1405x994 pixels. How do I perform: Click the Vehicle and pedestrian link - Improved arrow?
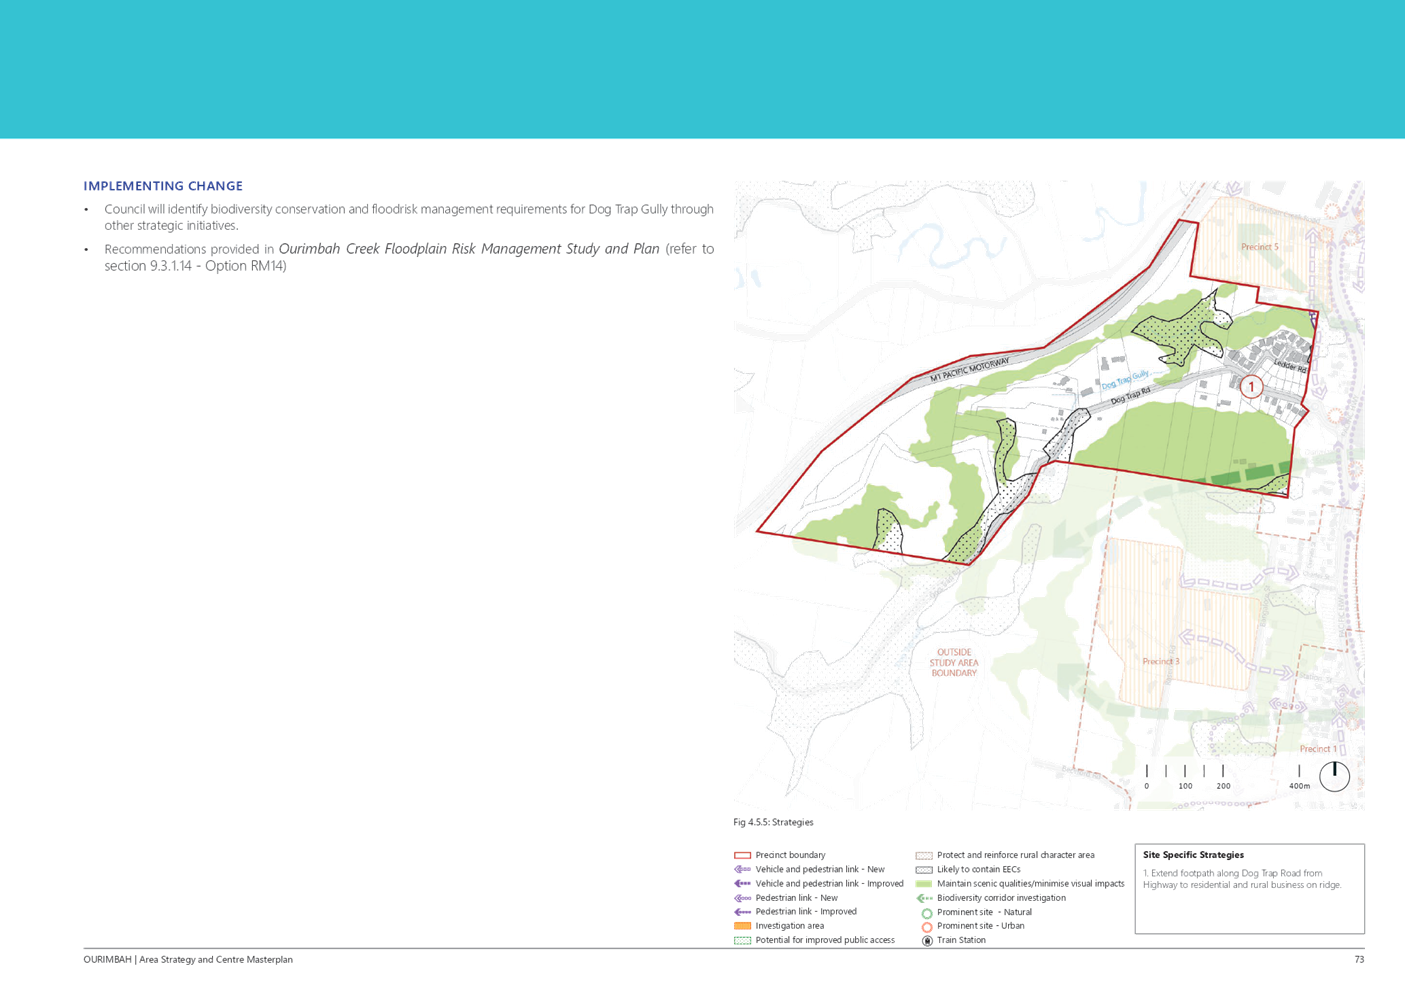[x=743, y=883]
